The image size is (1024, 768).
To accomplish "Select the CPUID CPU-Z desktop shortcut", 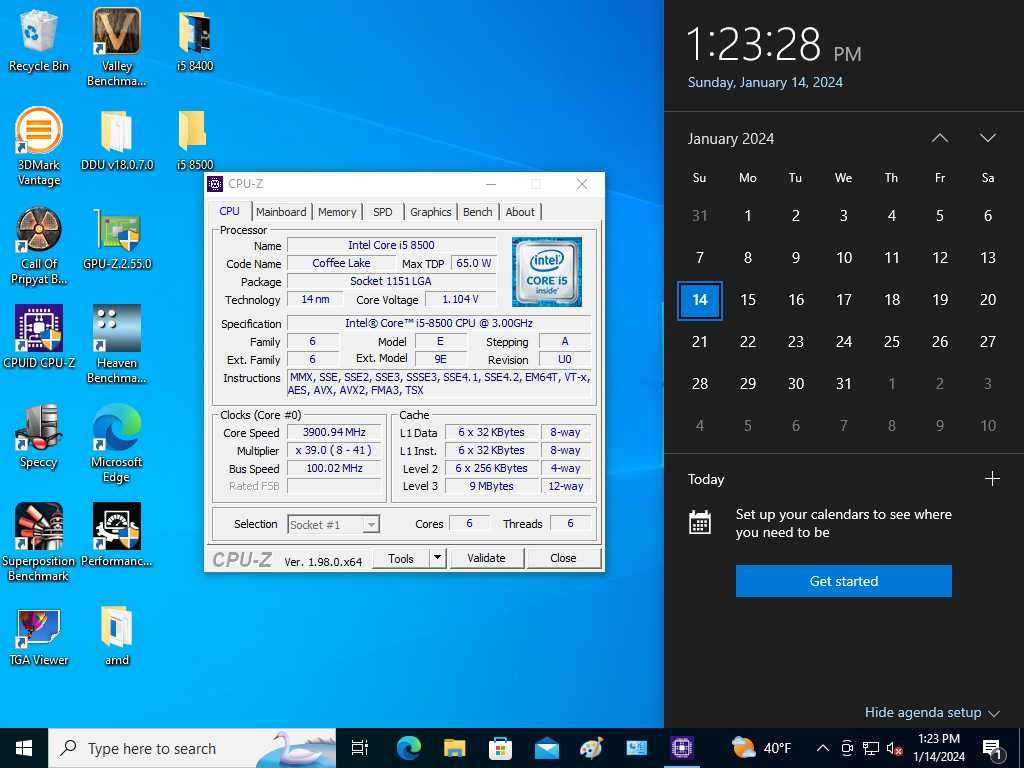I will point(39,338).
